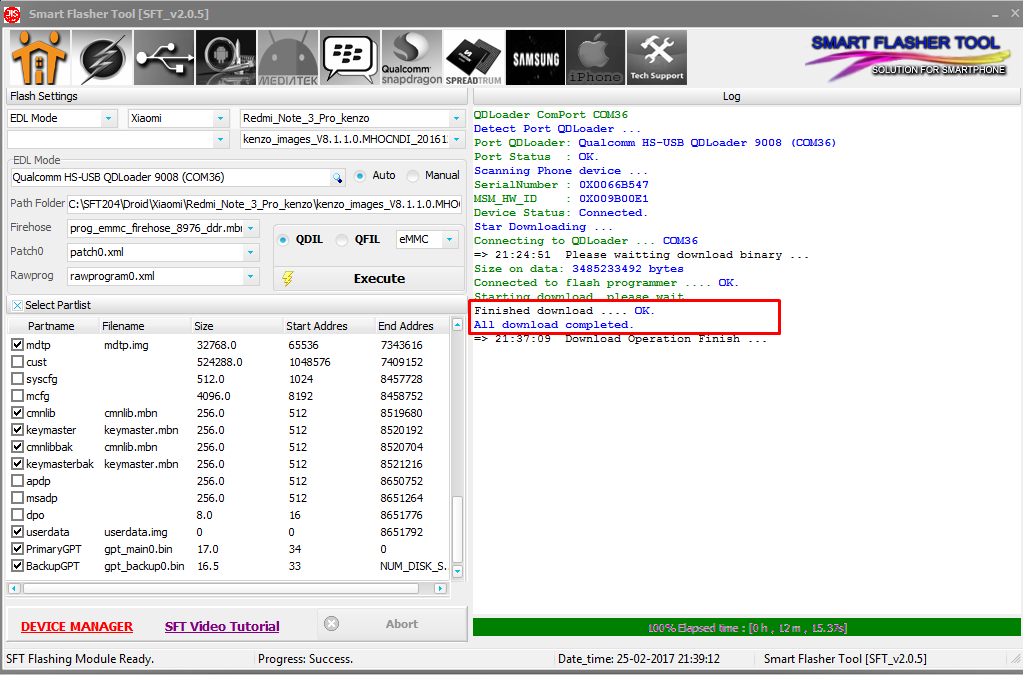
Task: Select the lightning flash module icon
Action: [102, 57]
